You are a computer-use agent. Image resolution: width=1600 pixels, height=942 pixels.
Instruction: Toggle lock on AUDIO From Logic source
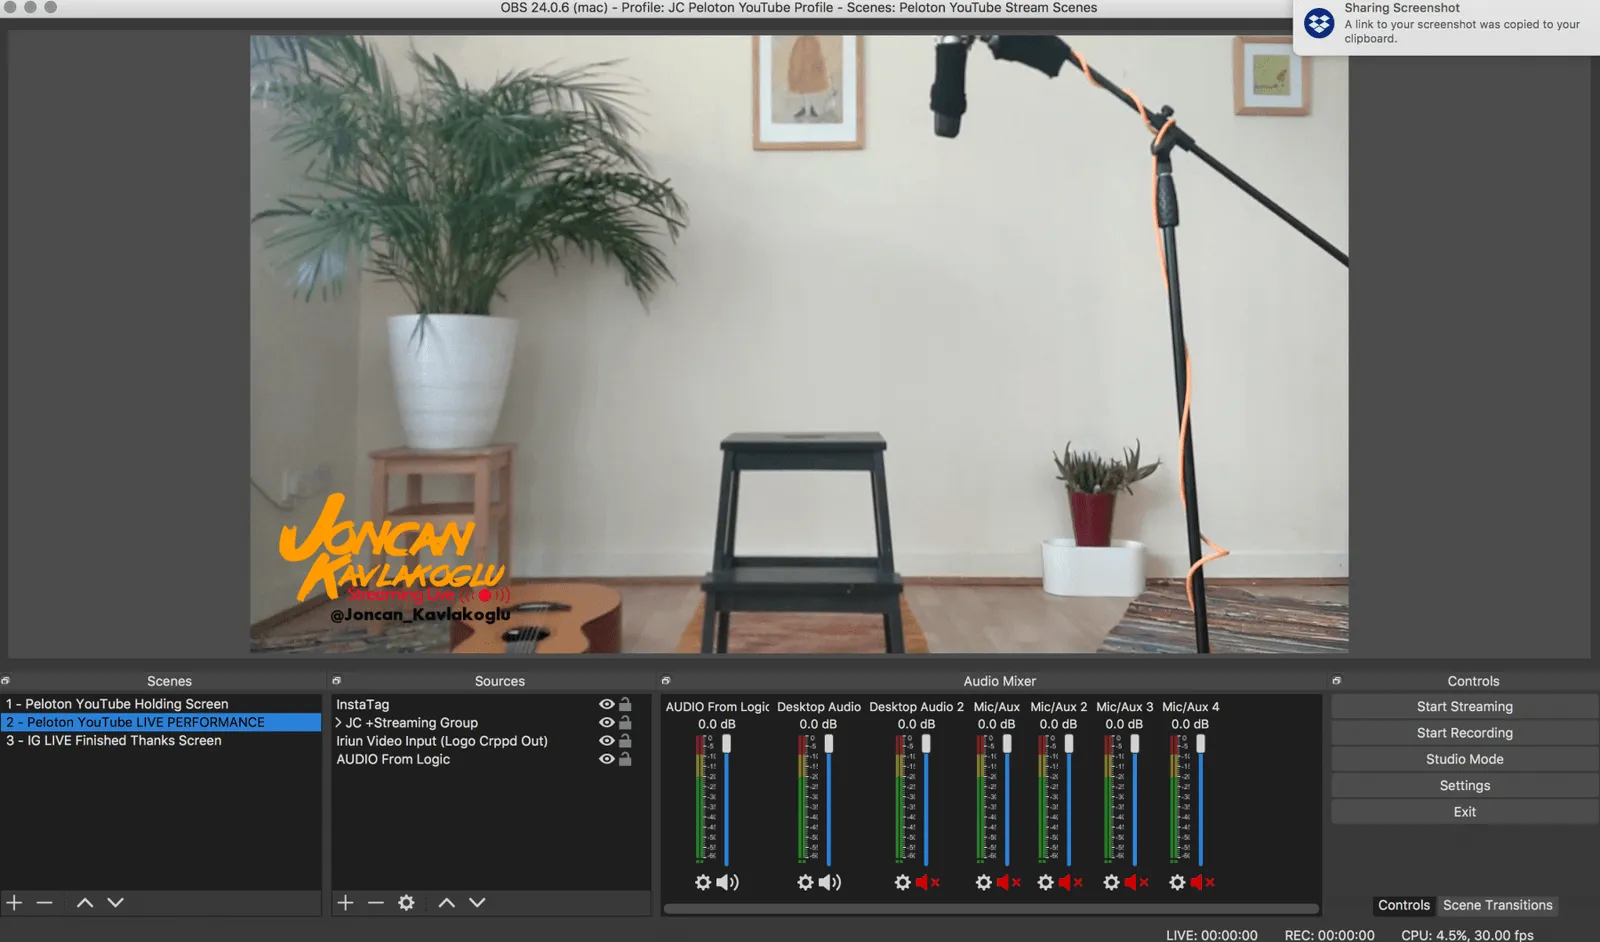[625, 759]
